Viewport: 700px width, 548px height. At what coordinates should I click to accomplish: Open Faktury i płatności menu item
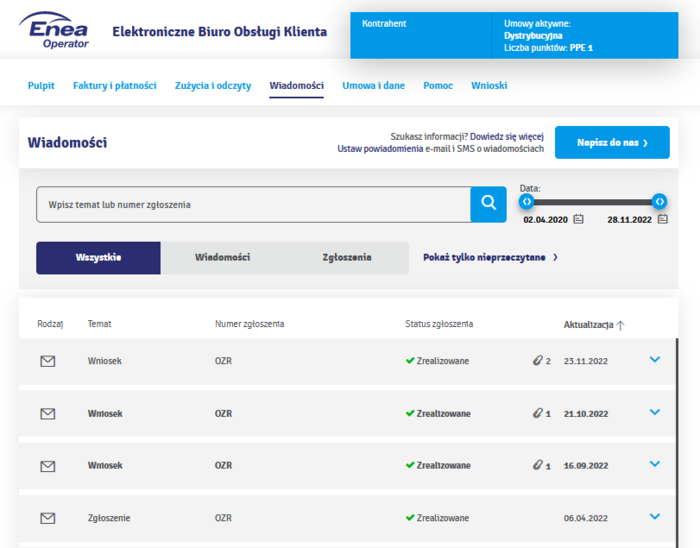(115, 85)
